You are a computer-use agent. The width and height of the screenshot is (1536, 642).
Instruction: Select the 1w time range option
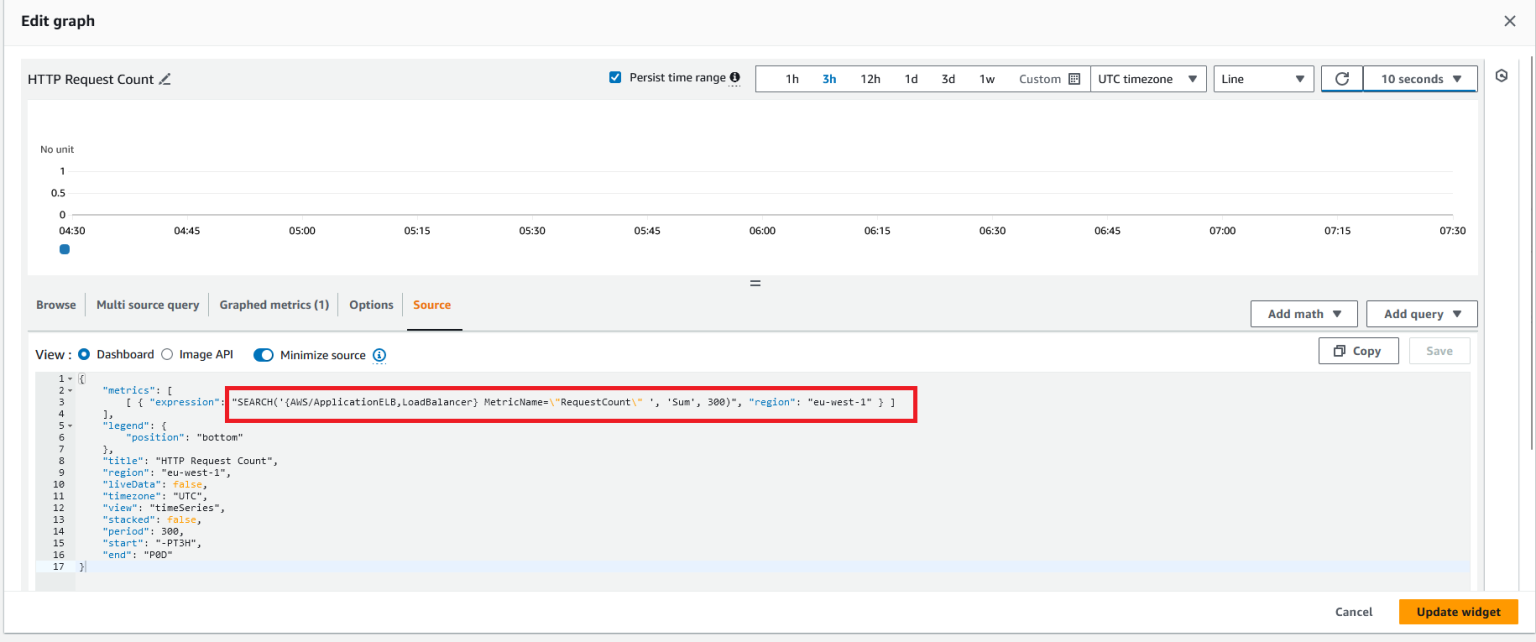[x=986, y=78]
